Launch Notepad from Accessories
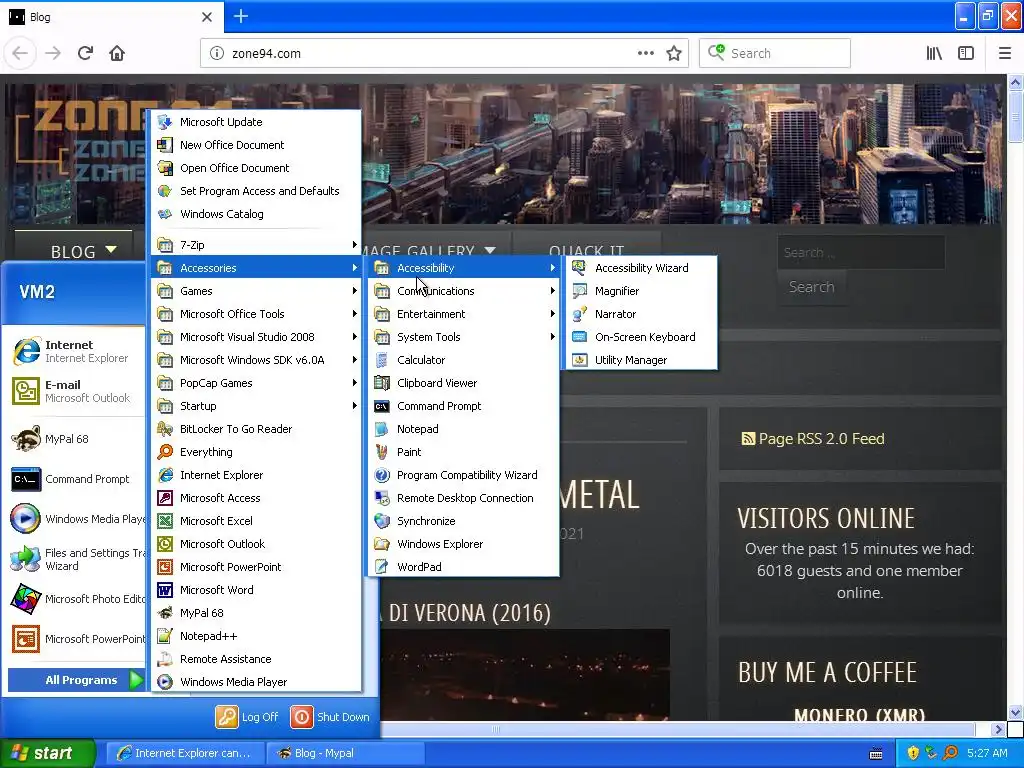This screenshot has height=768, width=1024. tap(464, 429)
